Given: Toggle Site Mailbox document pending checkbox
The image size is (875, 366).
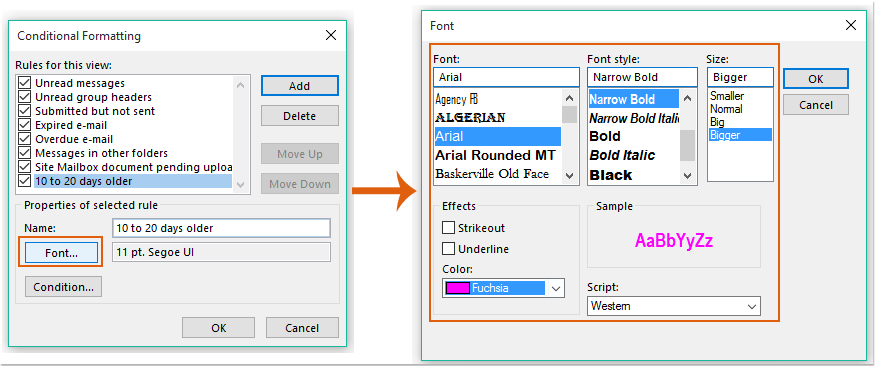Looking at the screenshot, I should [25, 167].
